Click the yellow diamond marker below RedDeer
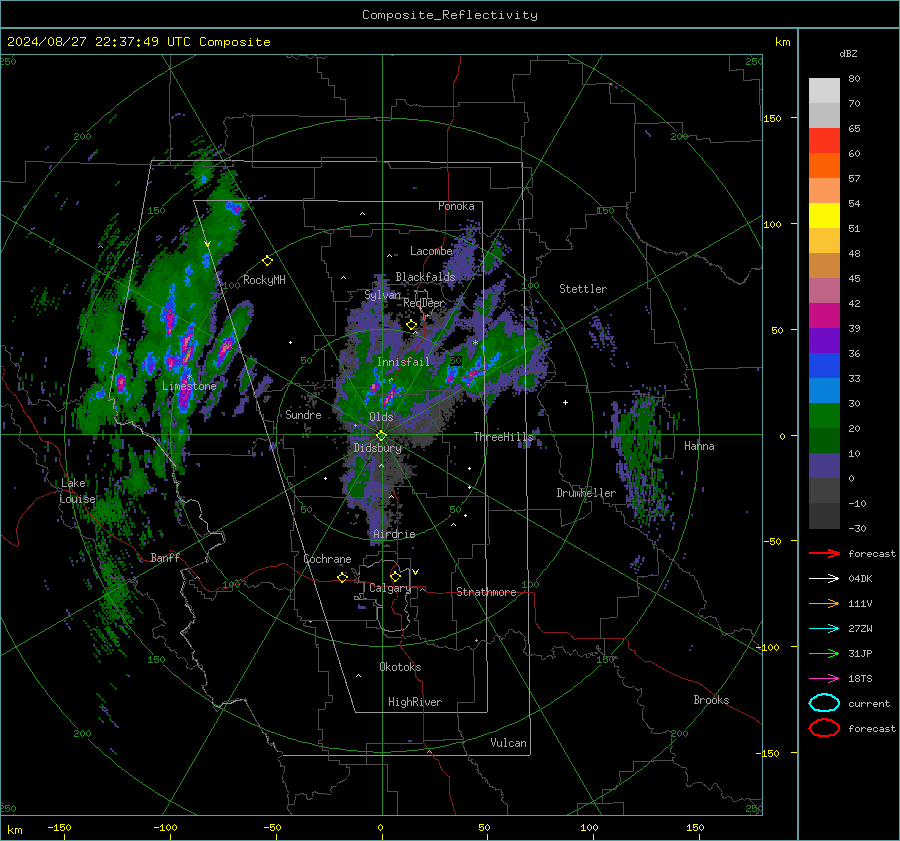This screenshot has height=841, width=900. tap(412, 325)
